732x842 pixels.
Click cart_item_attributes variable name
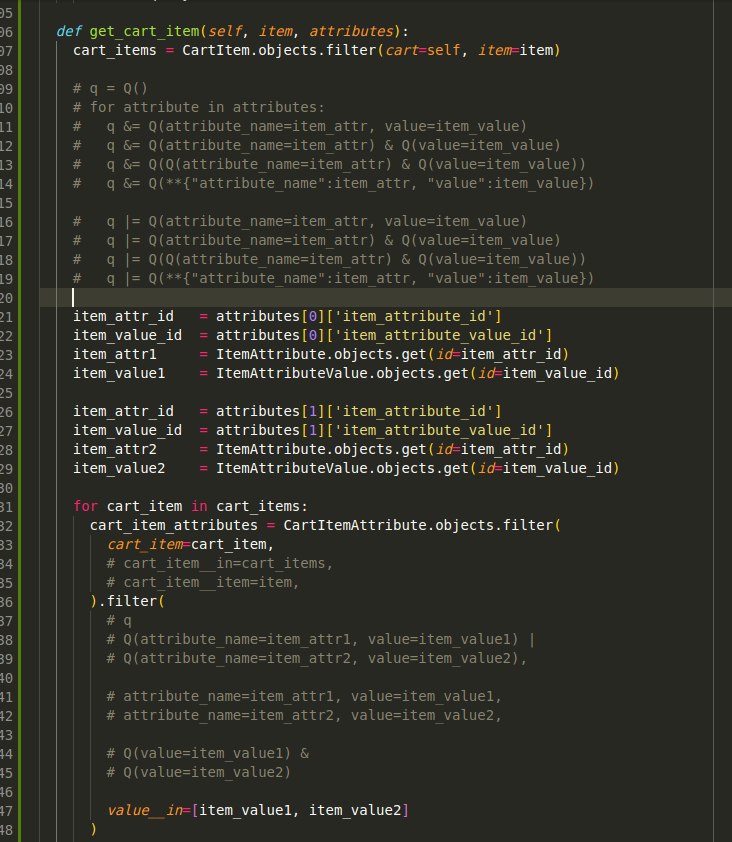point(173,525)
